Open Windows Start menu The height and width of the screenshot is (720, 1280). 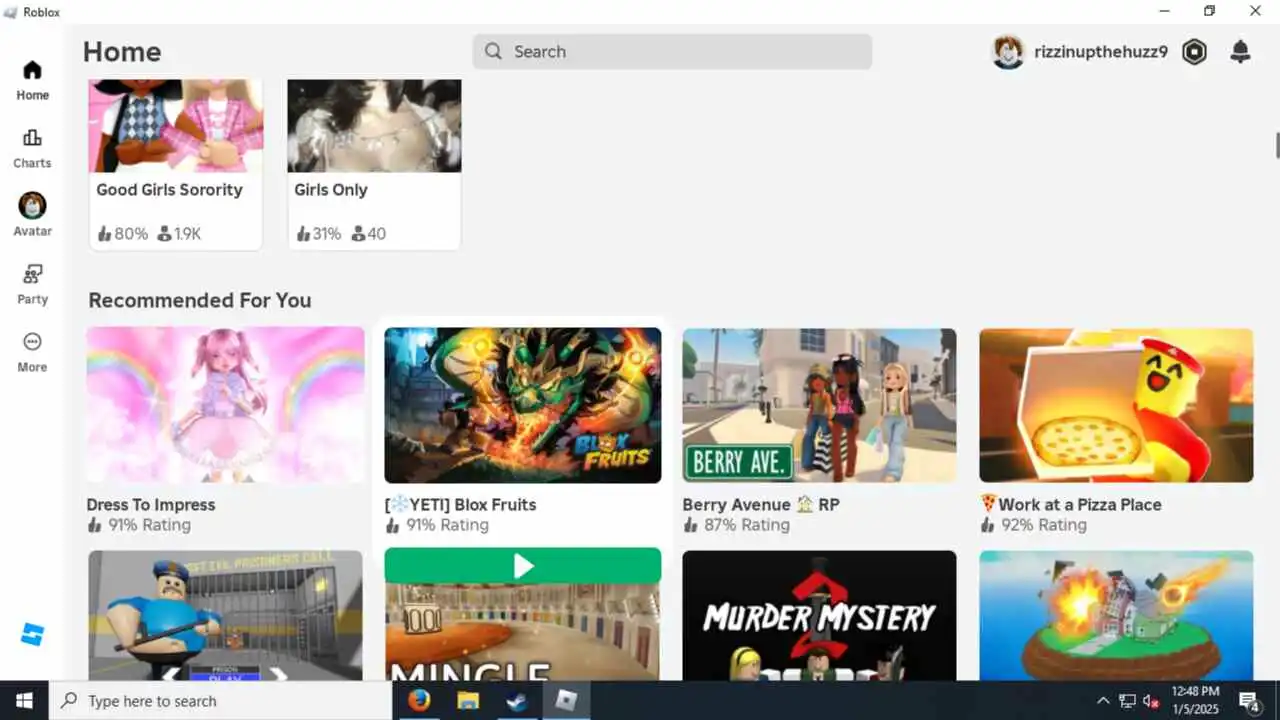[24, 700]
